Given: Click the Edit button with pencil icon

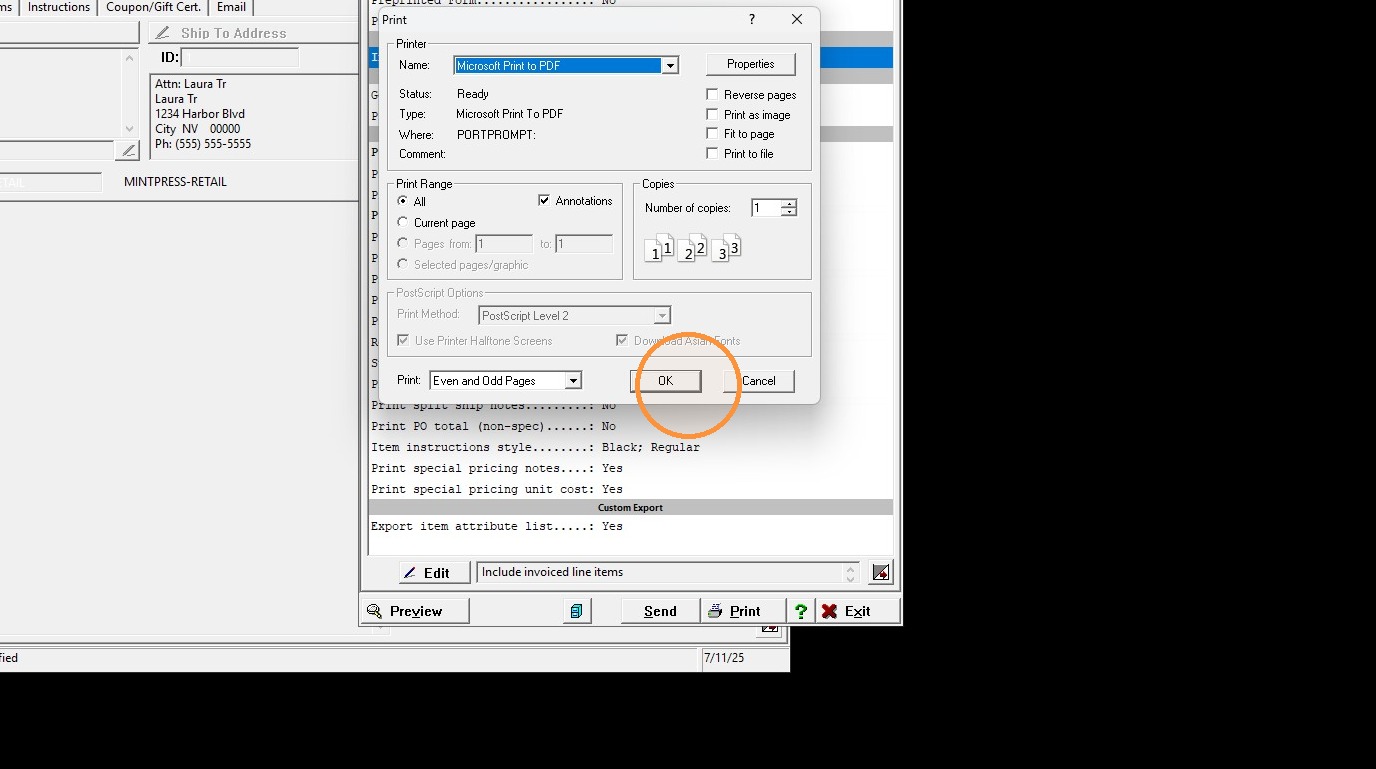Looking at the screenshot, I should [435, 573].
